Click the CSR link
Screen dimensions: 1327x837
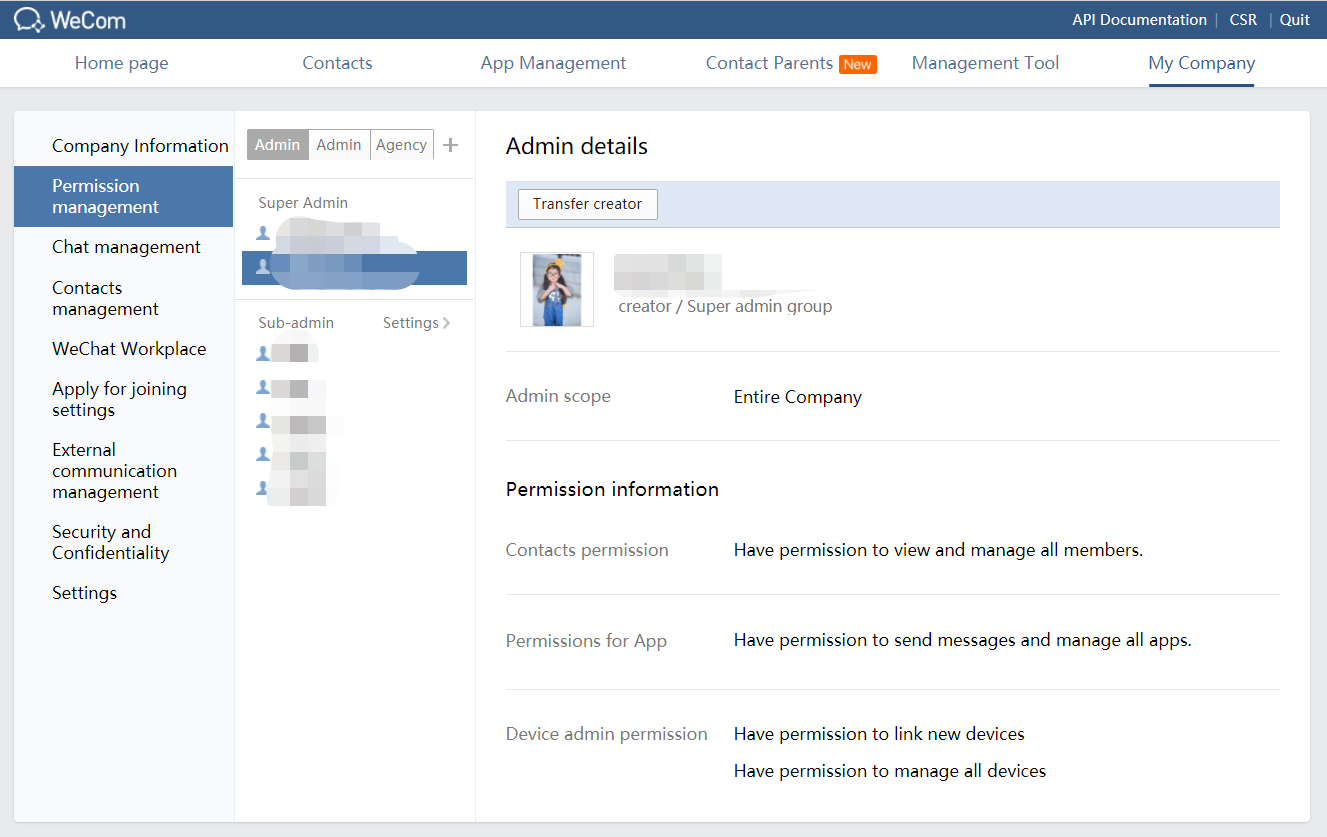pyautogui.click(x=1243, y=20)
